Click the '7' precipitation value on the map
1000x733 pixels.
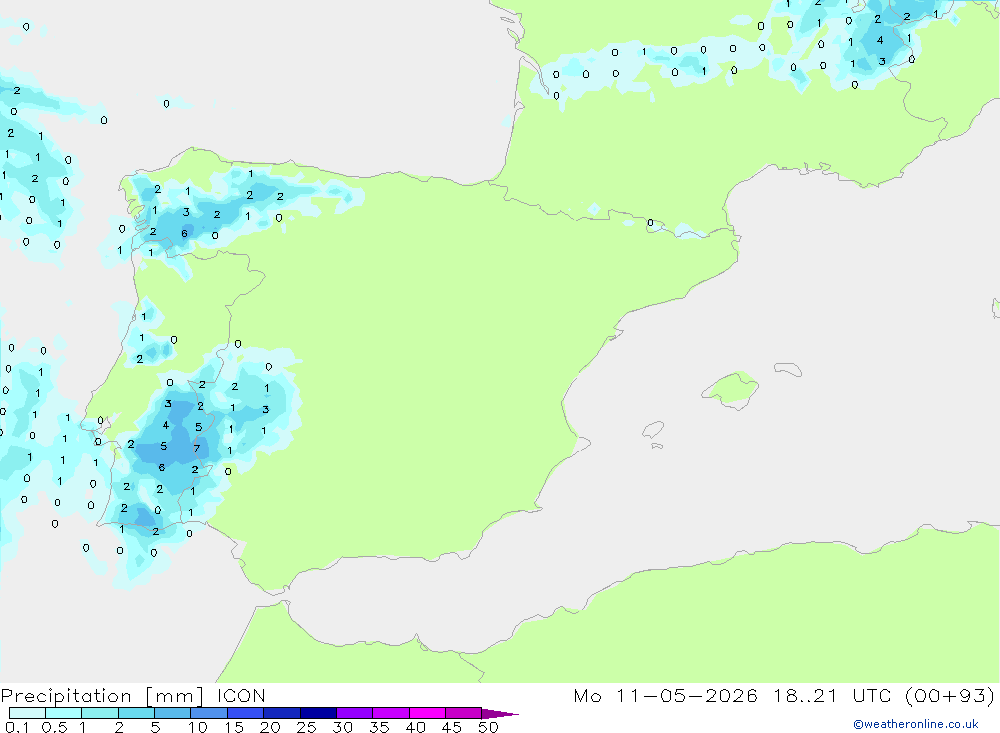click(197, 448)
